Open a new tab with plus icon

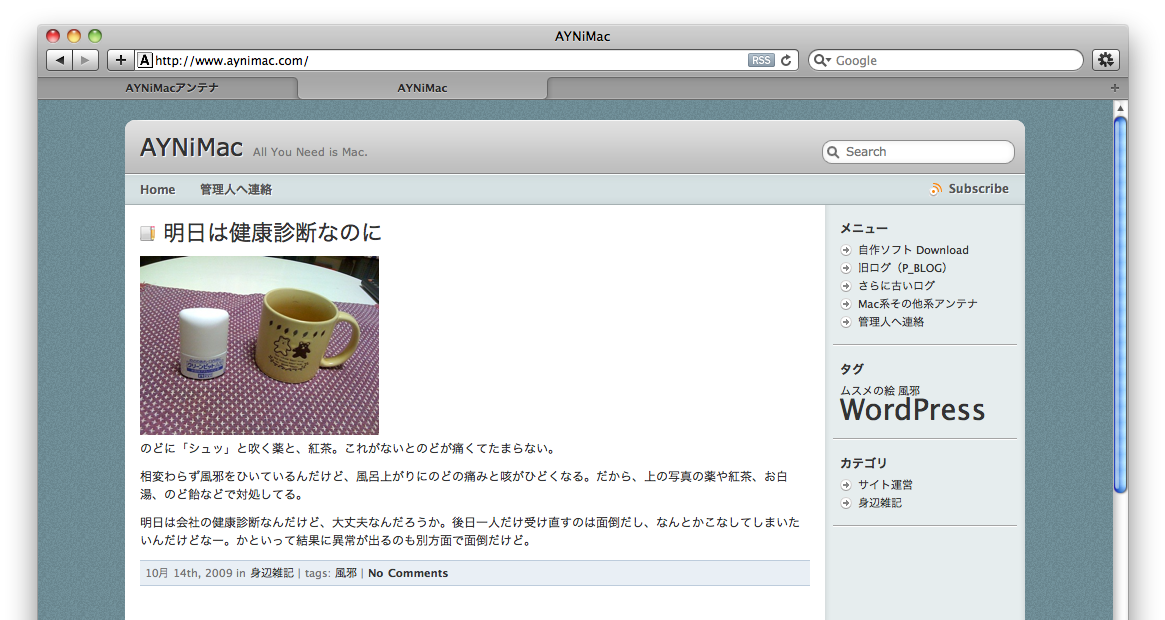[x=1114, y=88]
